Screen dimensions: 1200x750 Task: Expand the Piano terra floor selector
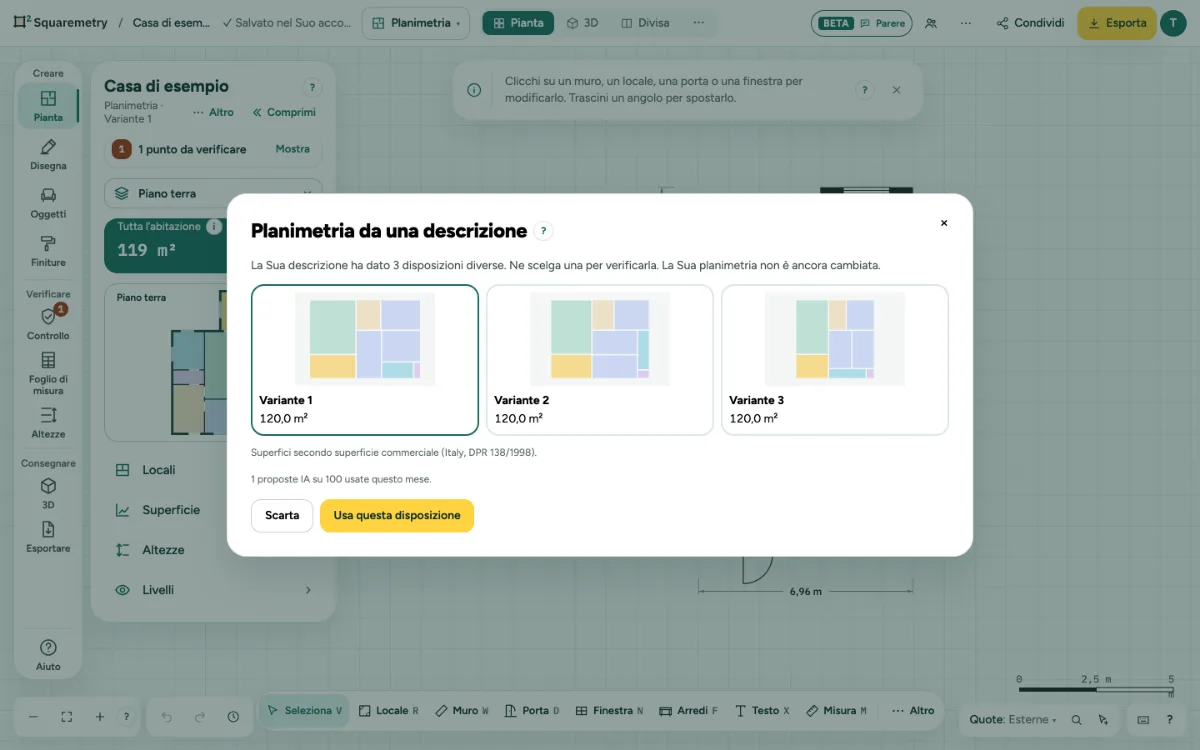click(x=213, y=193)
